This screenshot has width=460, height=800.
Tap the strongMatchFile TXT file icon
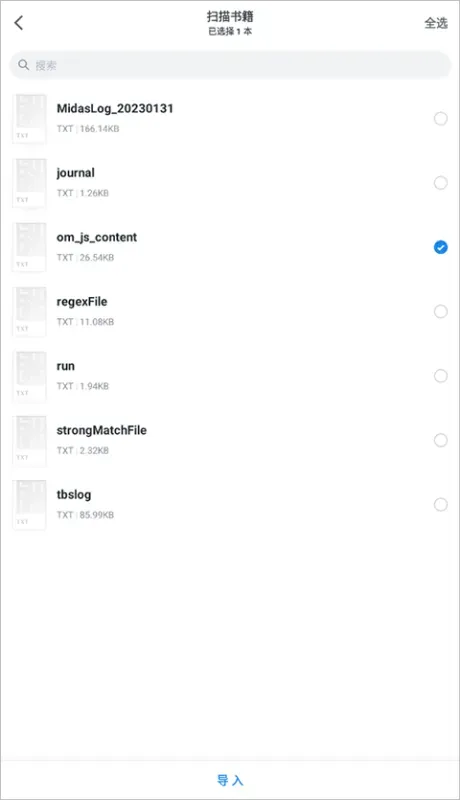click(x=29, y=440)
